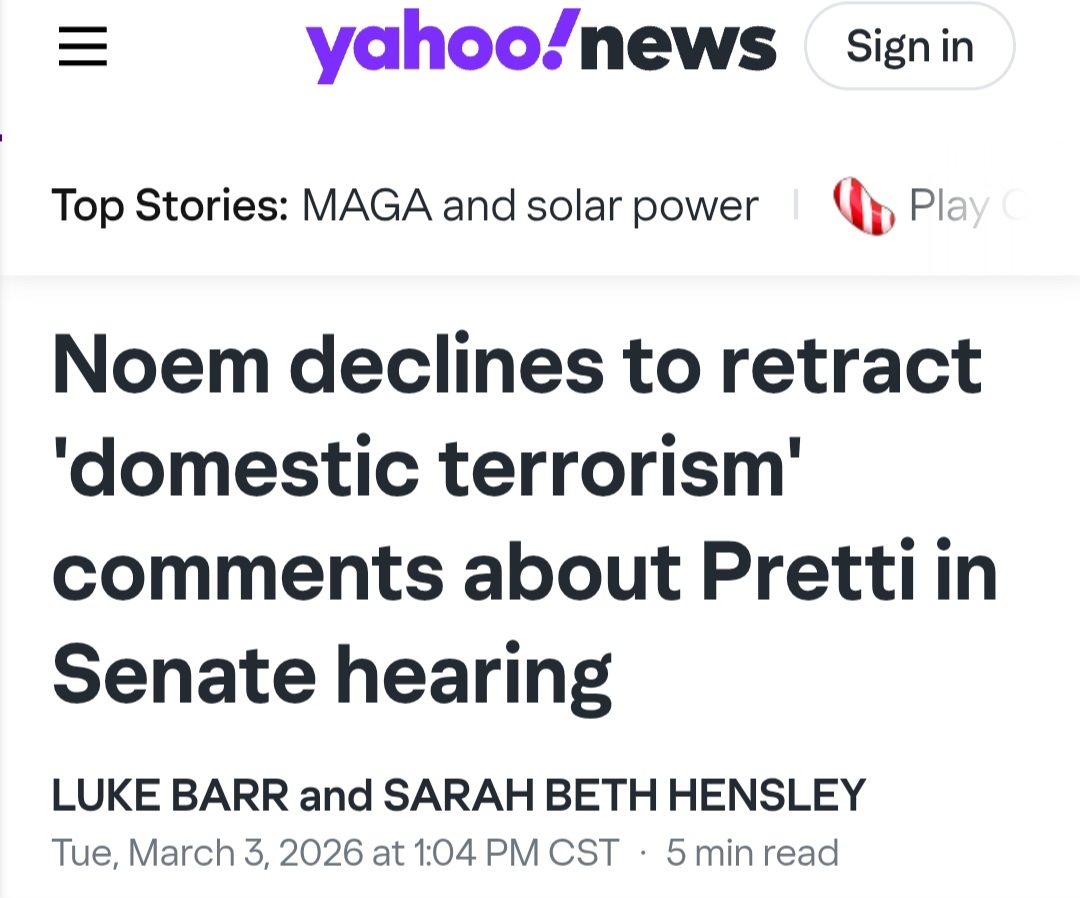Click the "5 min read" label
This screenshot has height=898, width=1080.
pyautogui.click(x=752, y=853)
